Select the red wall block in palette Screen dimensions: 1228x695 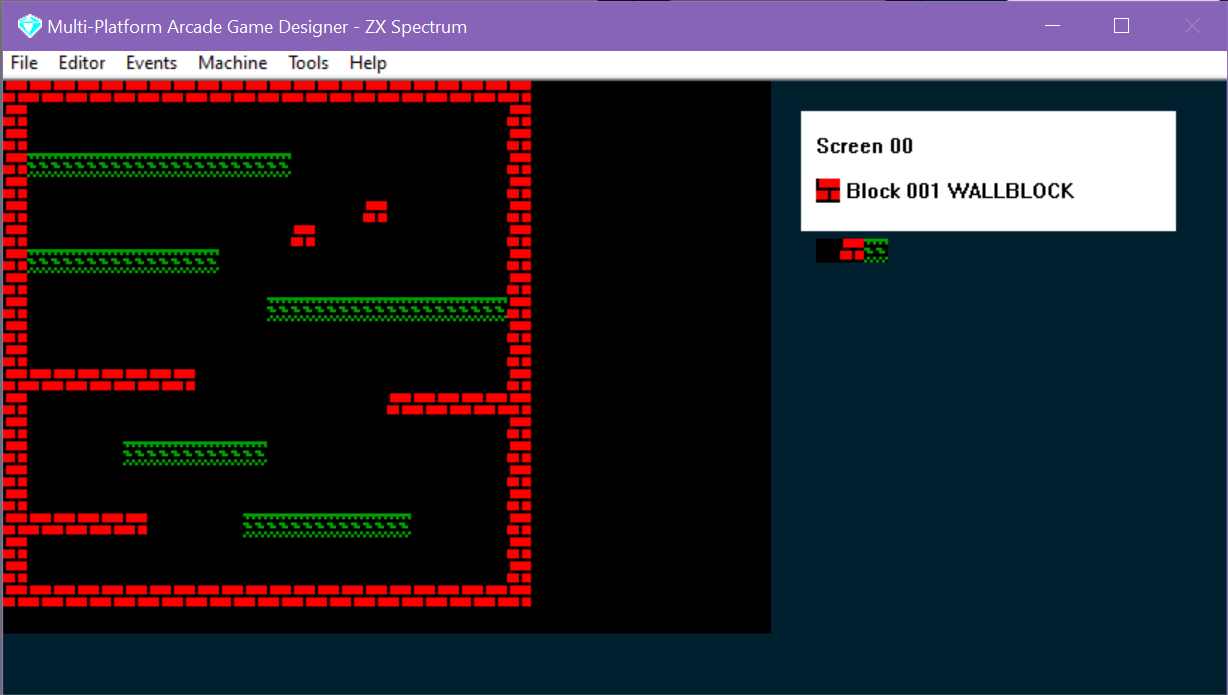coord(852,250)
